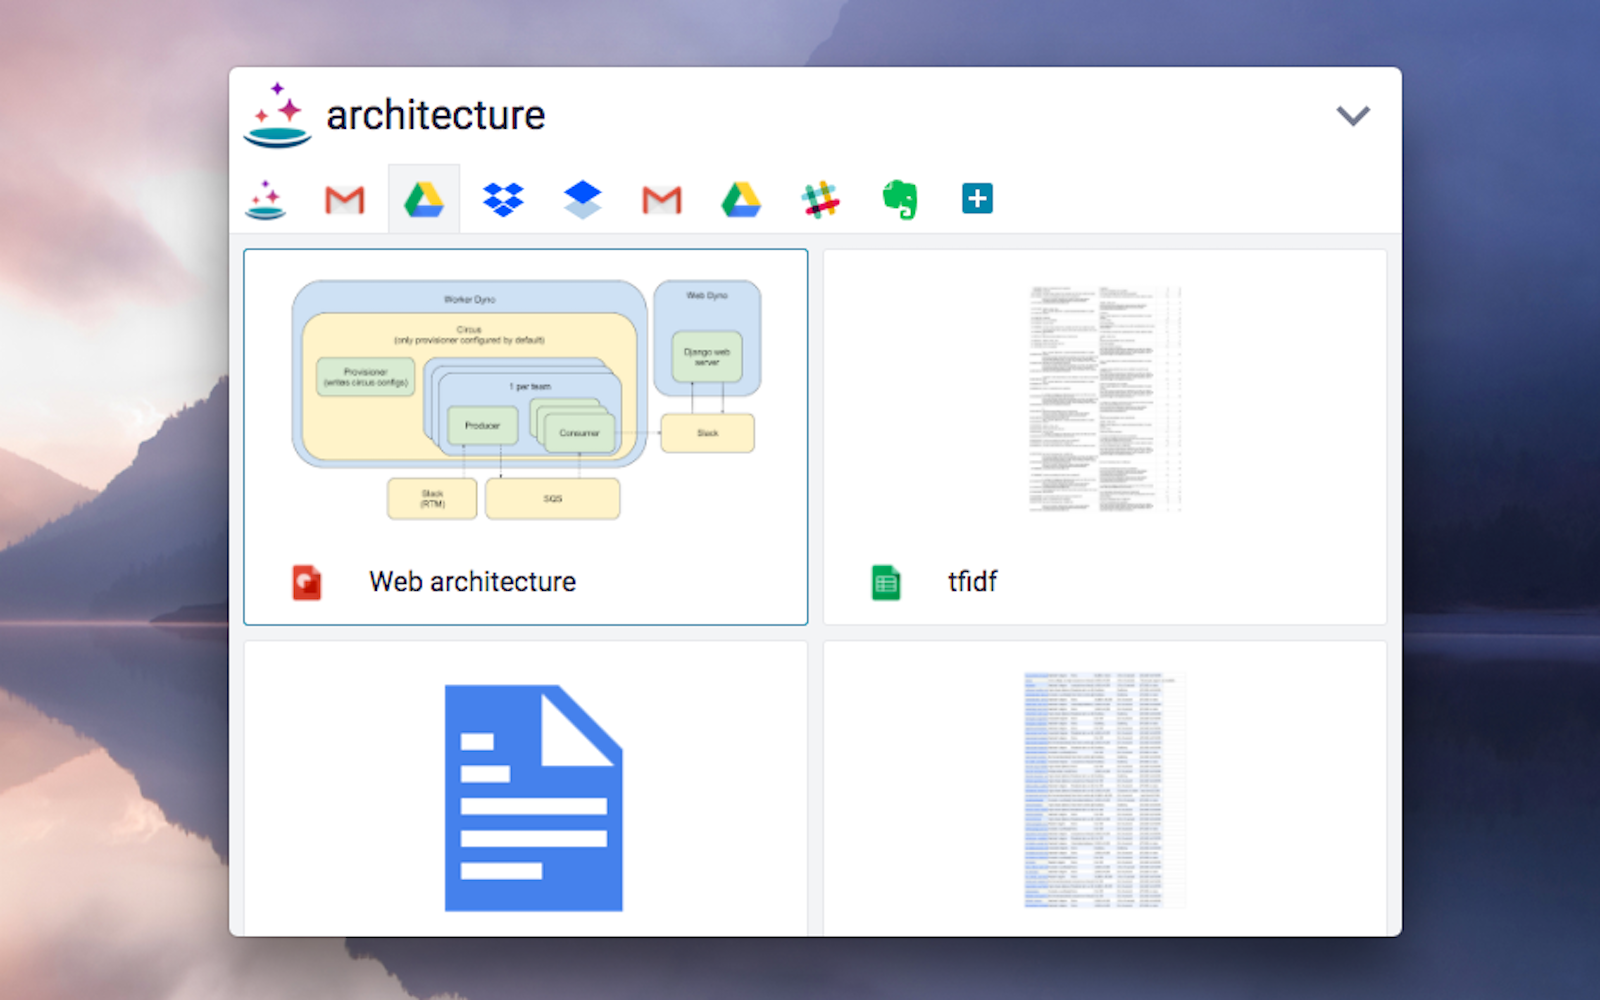Click the large star logo beside the architecture search text
This screenshot has width=1600, height=1000.
[x=277, y=115]
